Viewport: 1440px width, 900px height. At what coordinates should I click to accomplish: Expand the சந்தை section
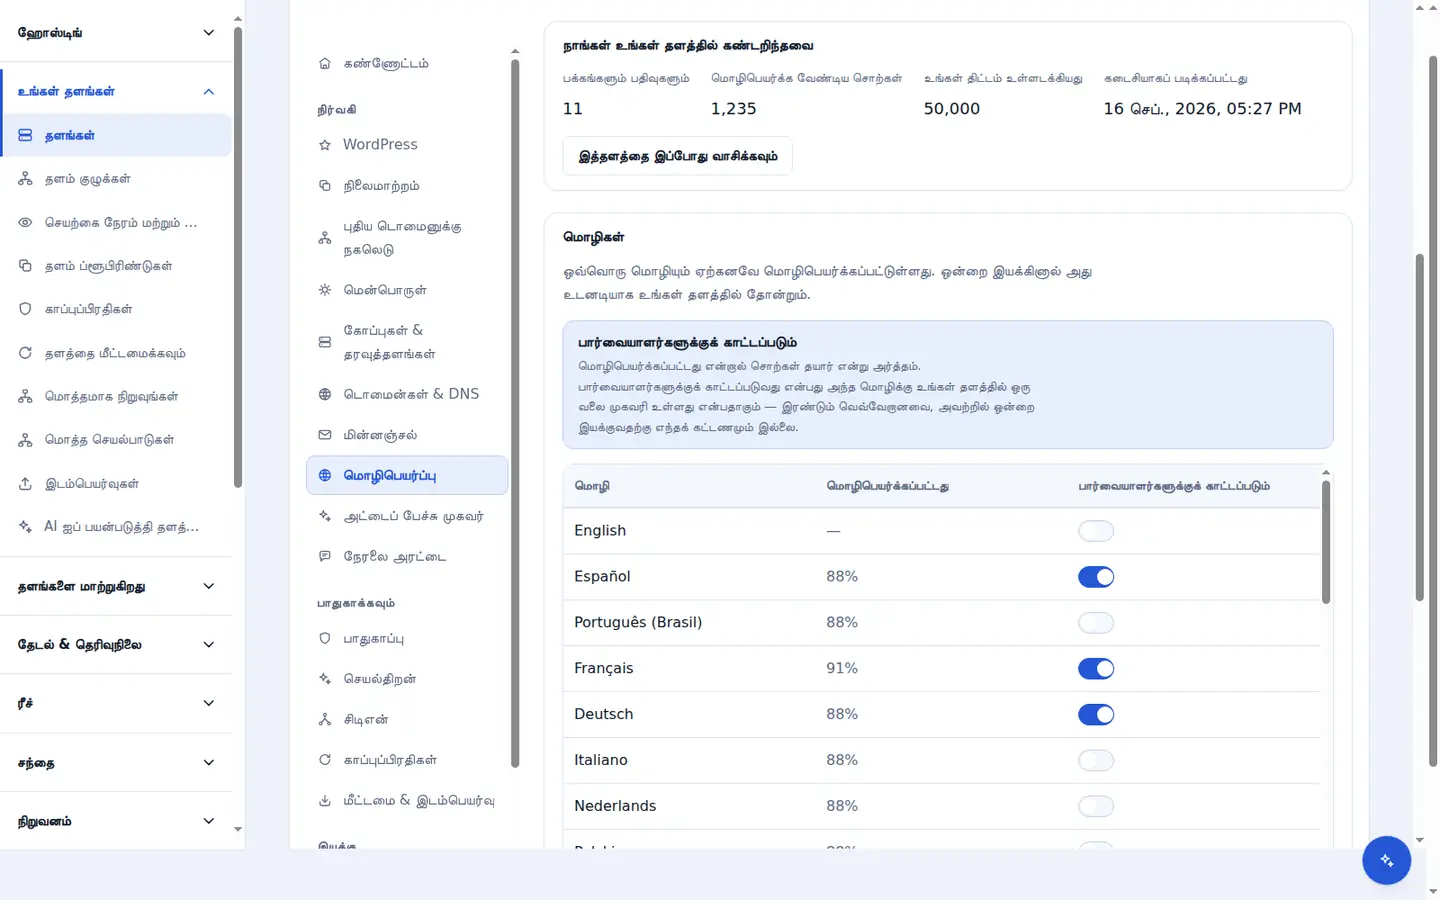pos(116,762)
